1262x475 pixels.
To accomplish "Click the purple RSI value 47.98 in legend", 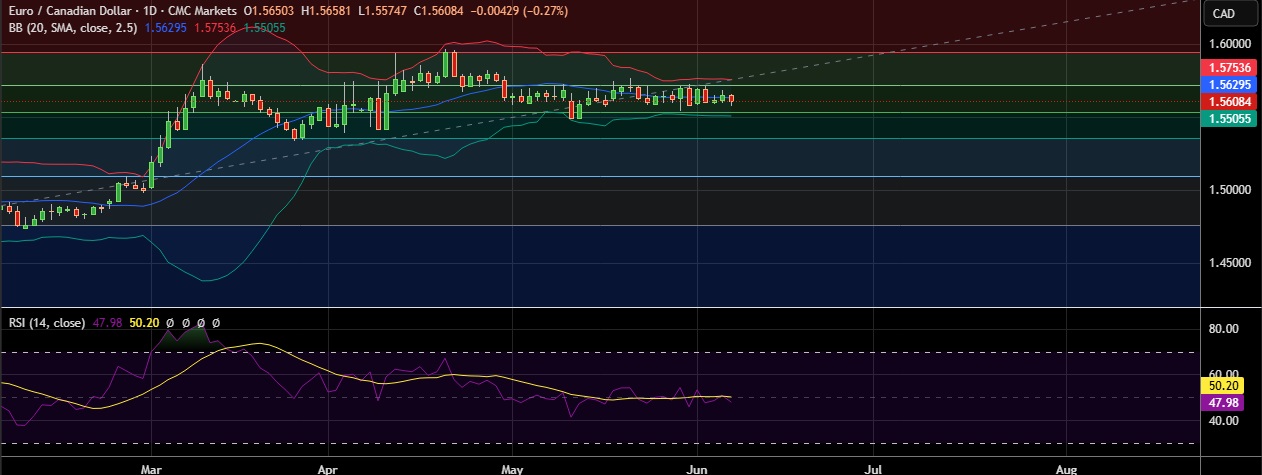I will [105, 323].
